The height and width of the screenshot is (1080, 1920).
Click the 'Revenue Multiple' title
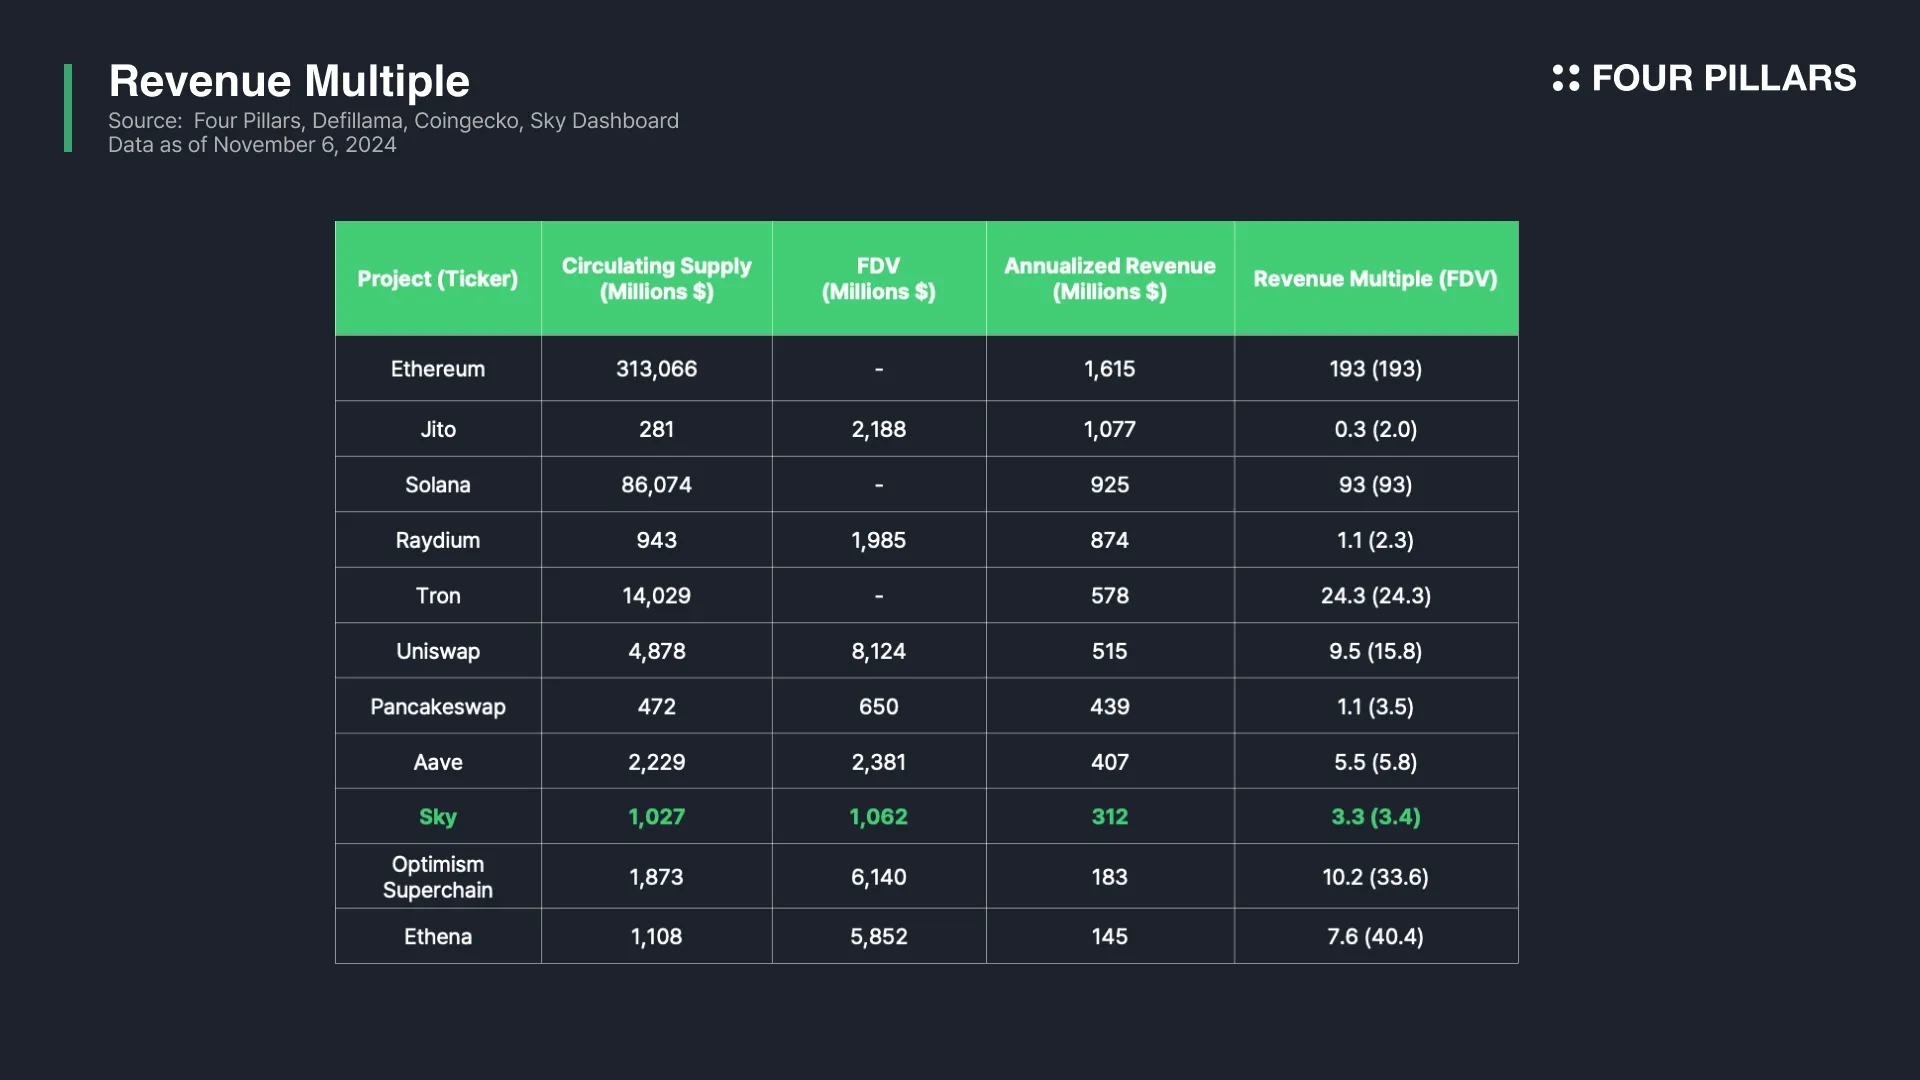[x=289, y=81]
